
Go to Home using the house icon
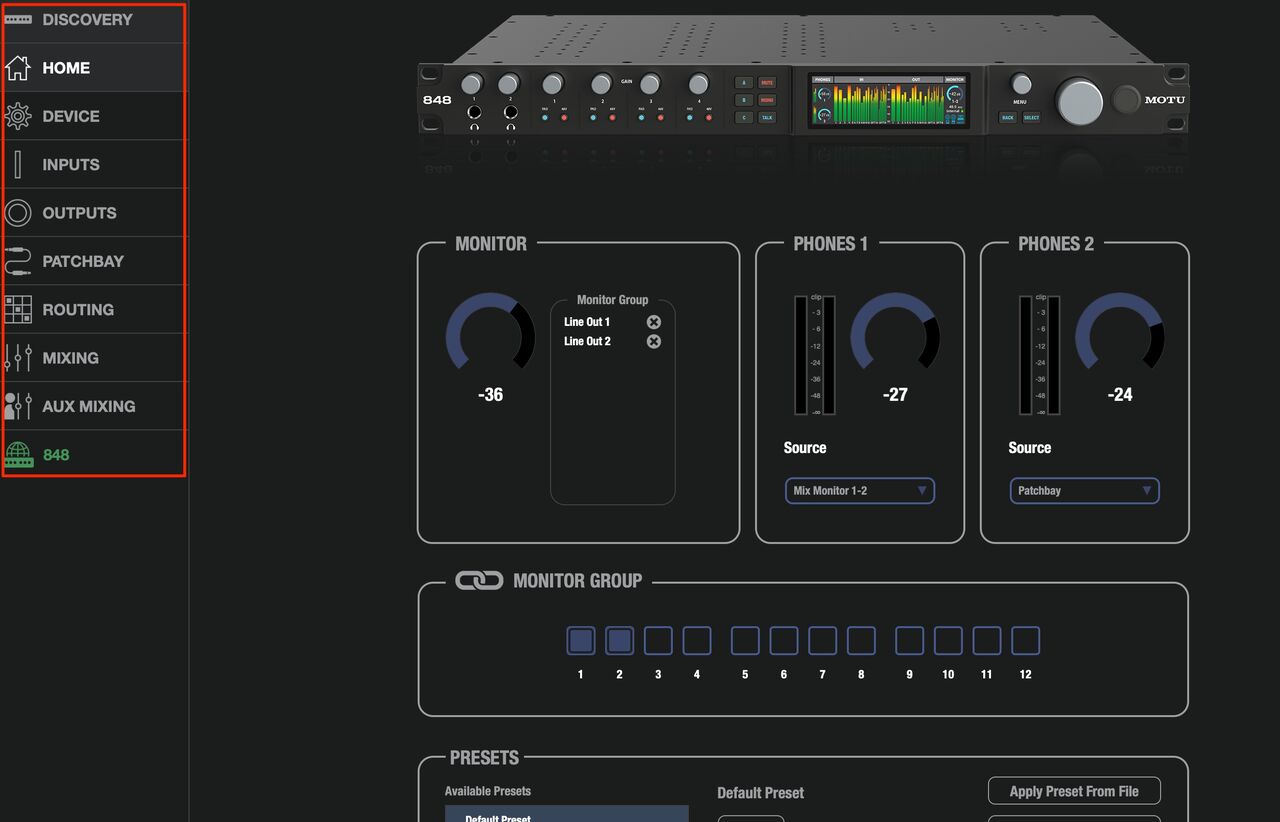[x=17, y=68]
